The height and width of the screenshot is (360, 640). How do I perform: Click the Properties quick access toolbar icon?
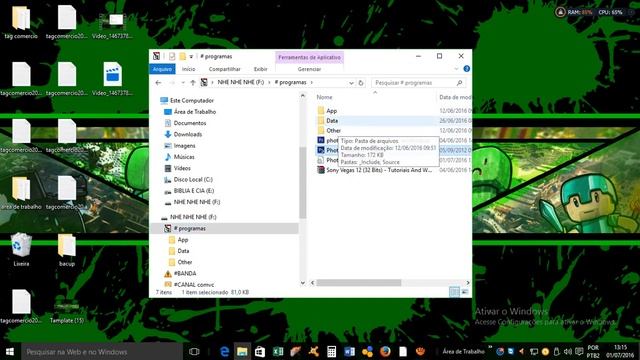click(x=172, y=56)
